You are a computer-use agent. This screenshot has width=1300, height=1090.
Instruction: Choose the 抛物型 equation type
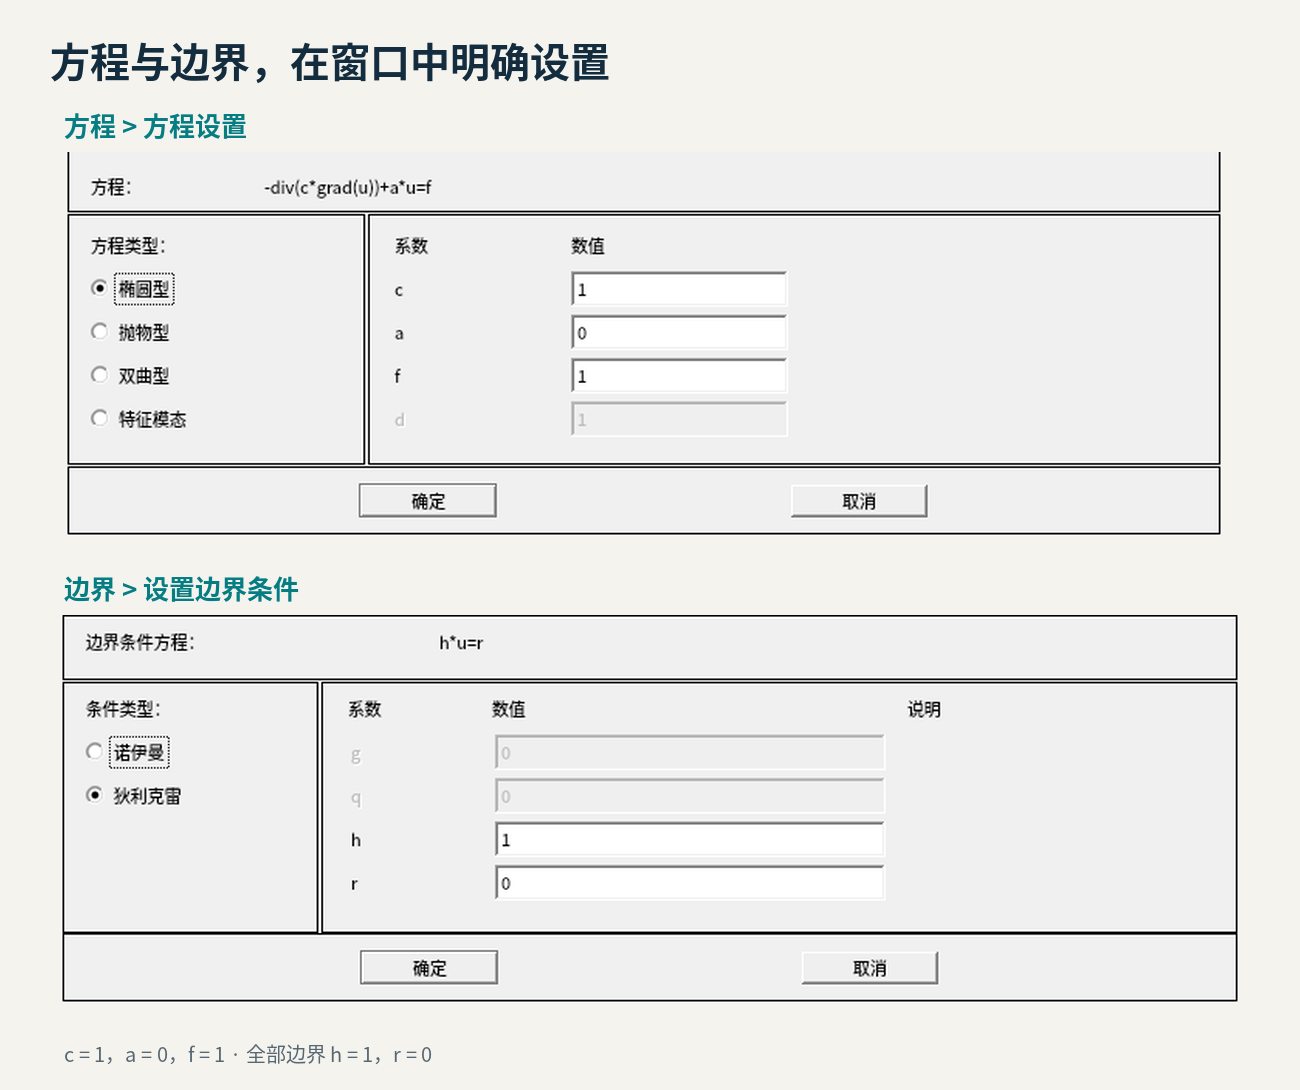pyautogui.click(x=99, y=331)
